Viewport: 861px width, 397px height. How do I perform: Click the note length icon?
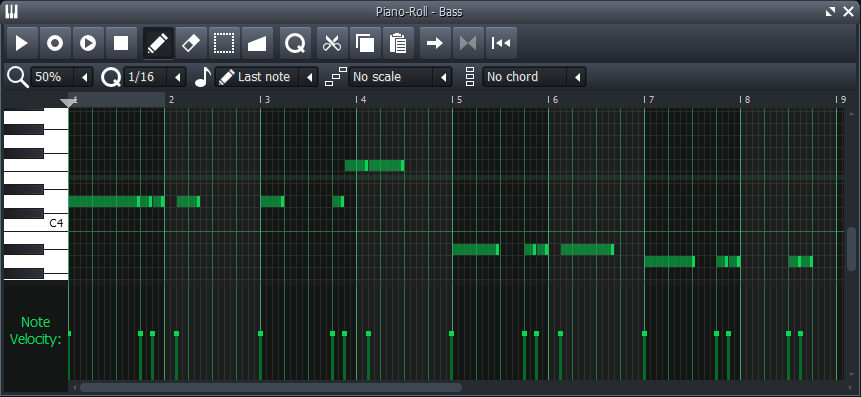[x=203, y=77]
